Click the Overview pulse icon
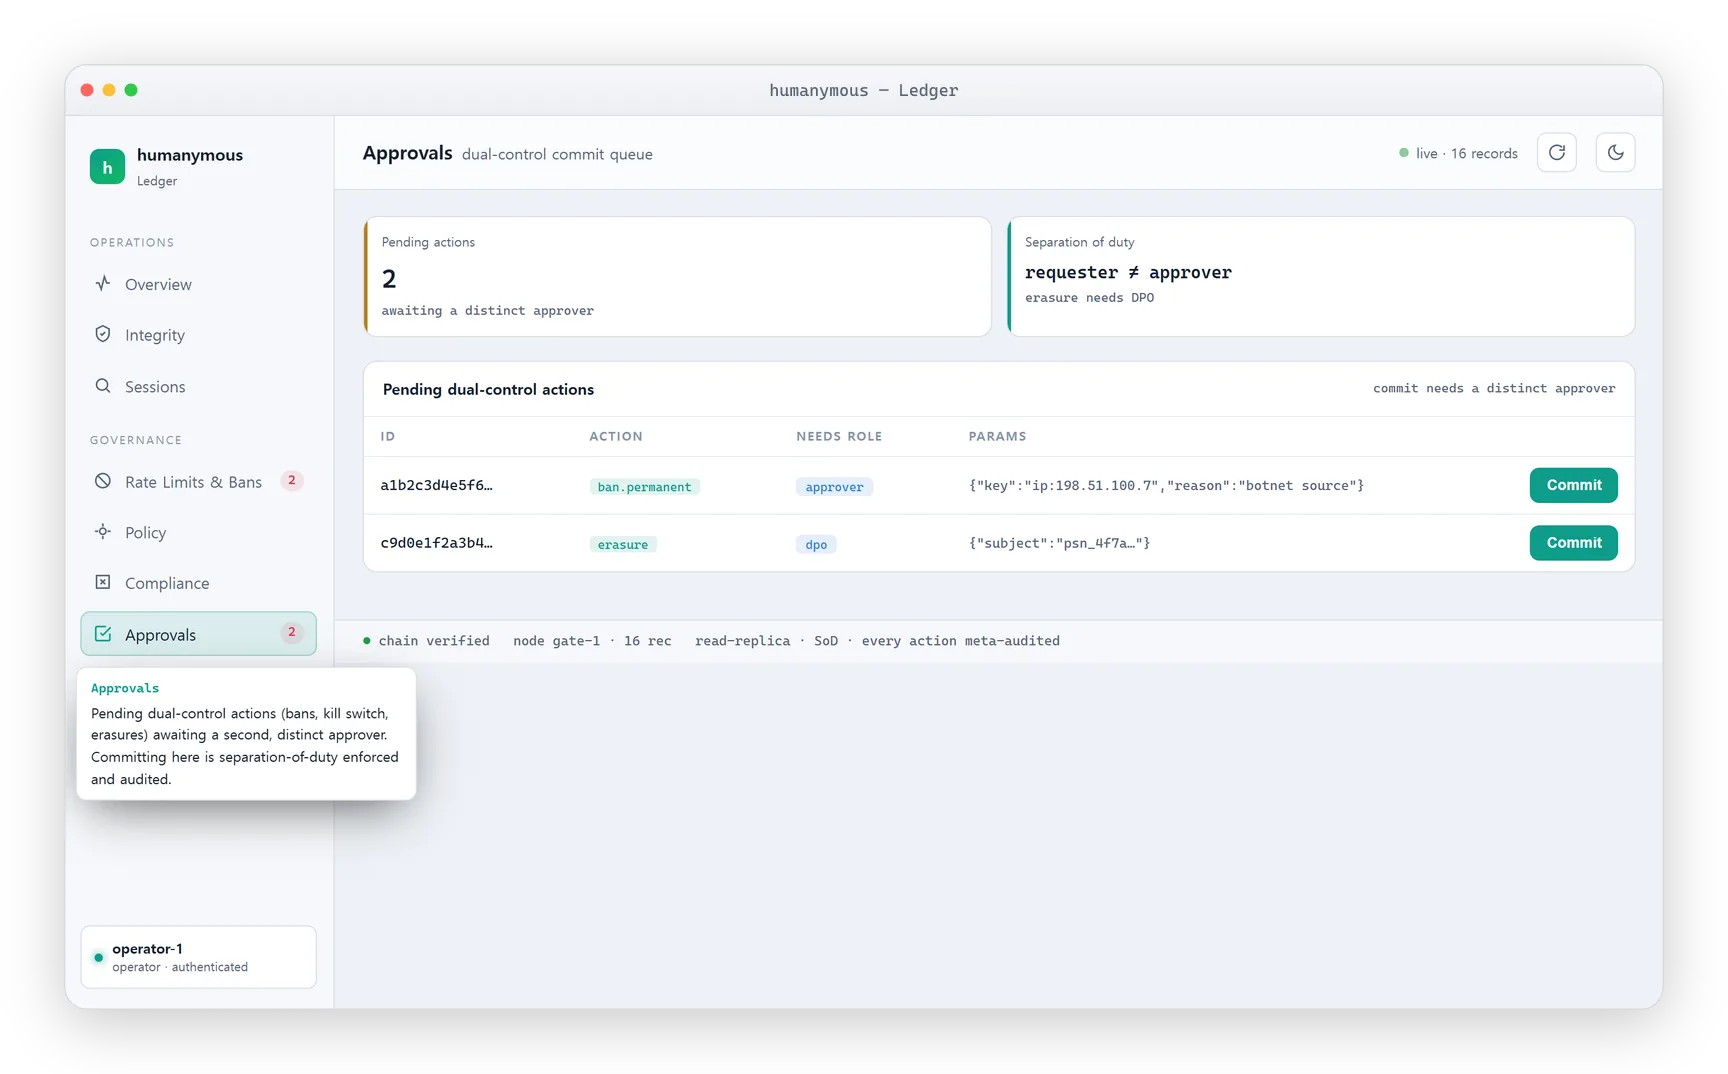 tap(103, 284)
